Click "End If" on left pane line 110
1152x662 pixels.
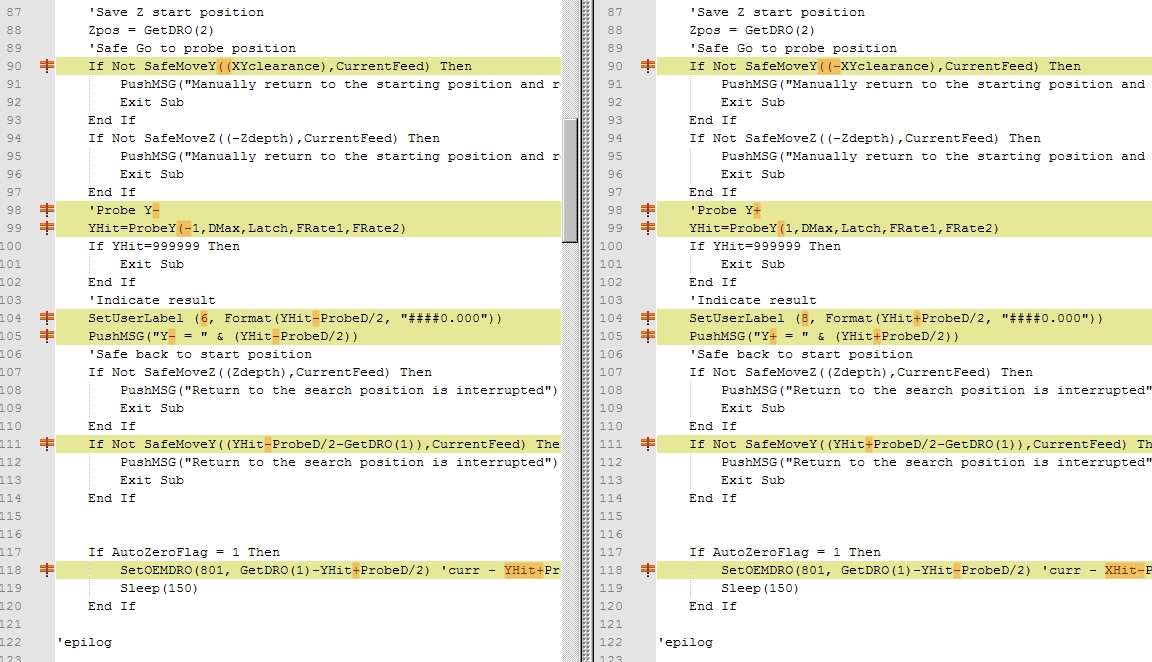point(112,426)
